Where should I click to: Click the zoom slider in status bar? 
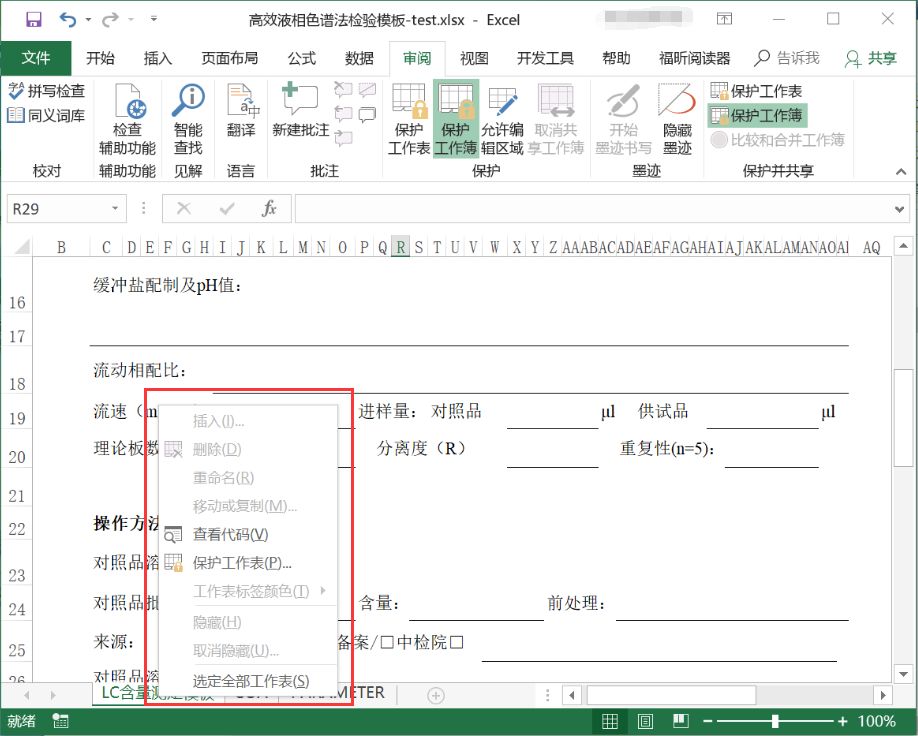click(x=776, y=720)
